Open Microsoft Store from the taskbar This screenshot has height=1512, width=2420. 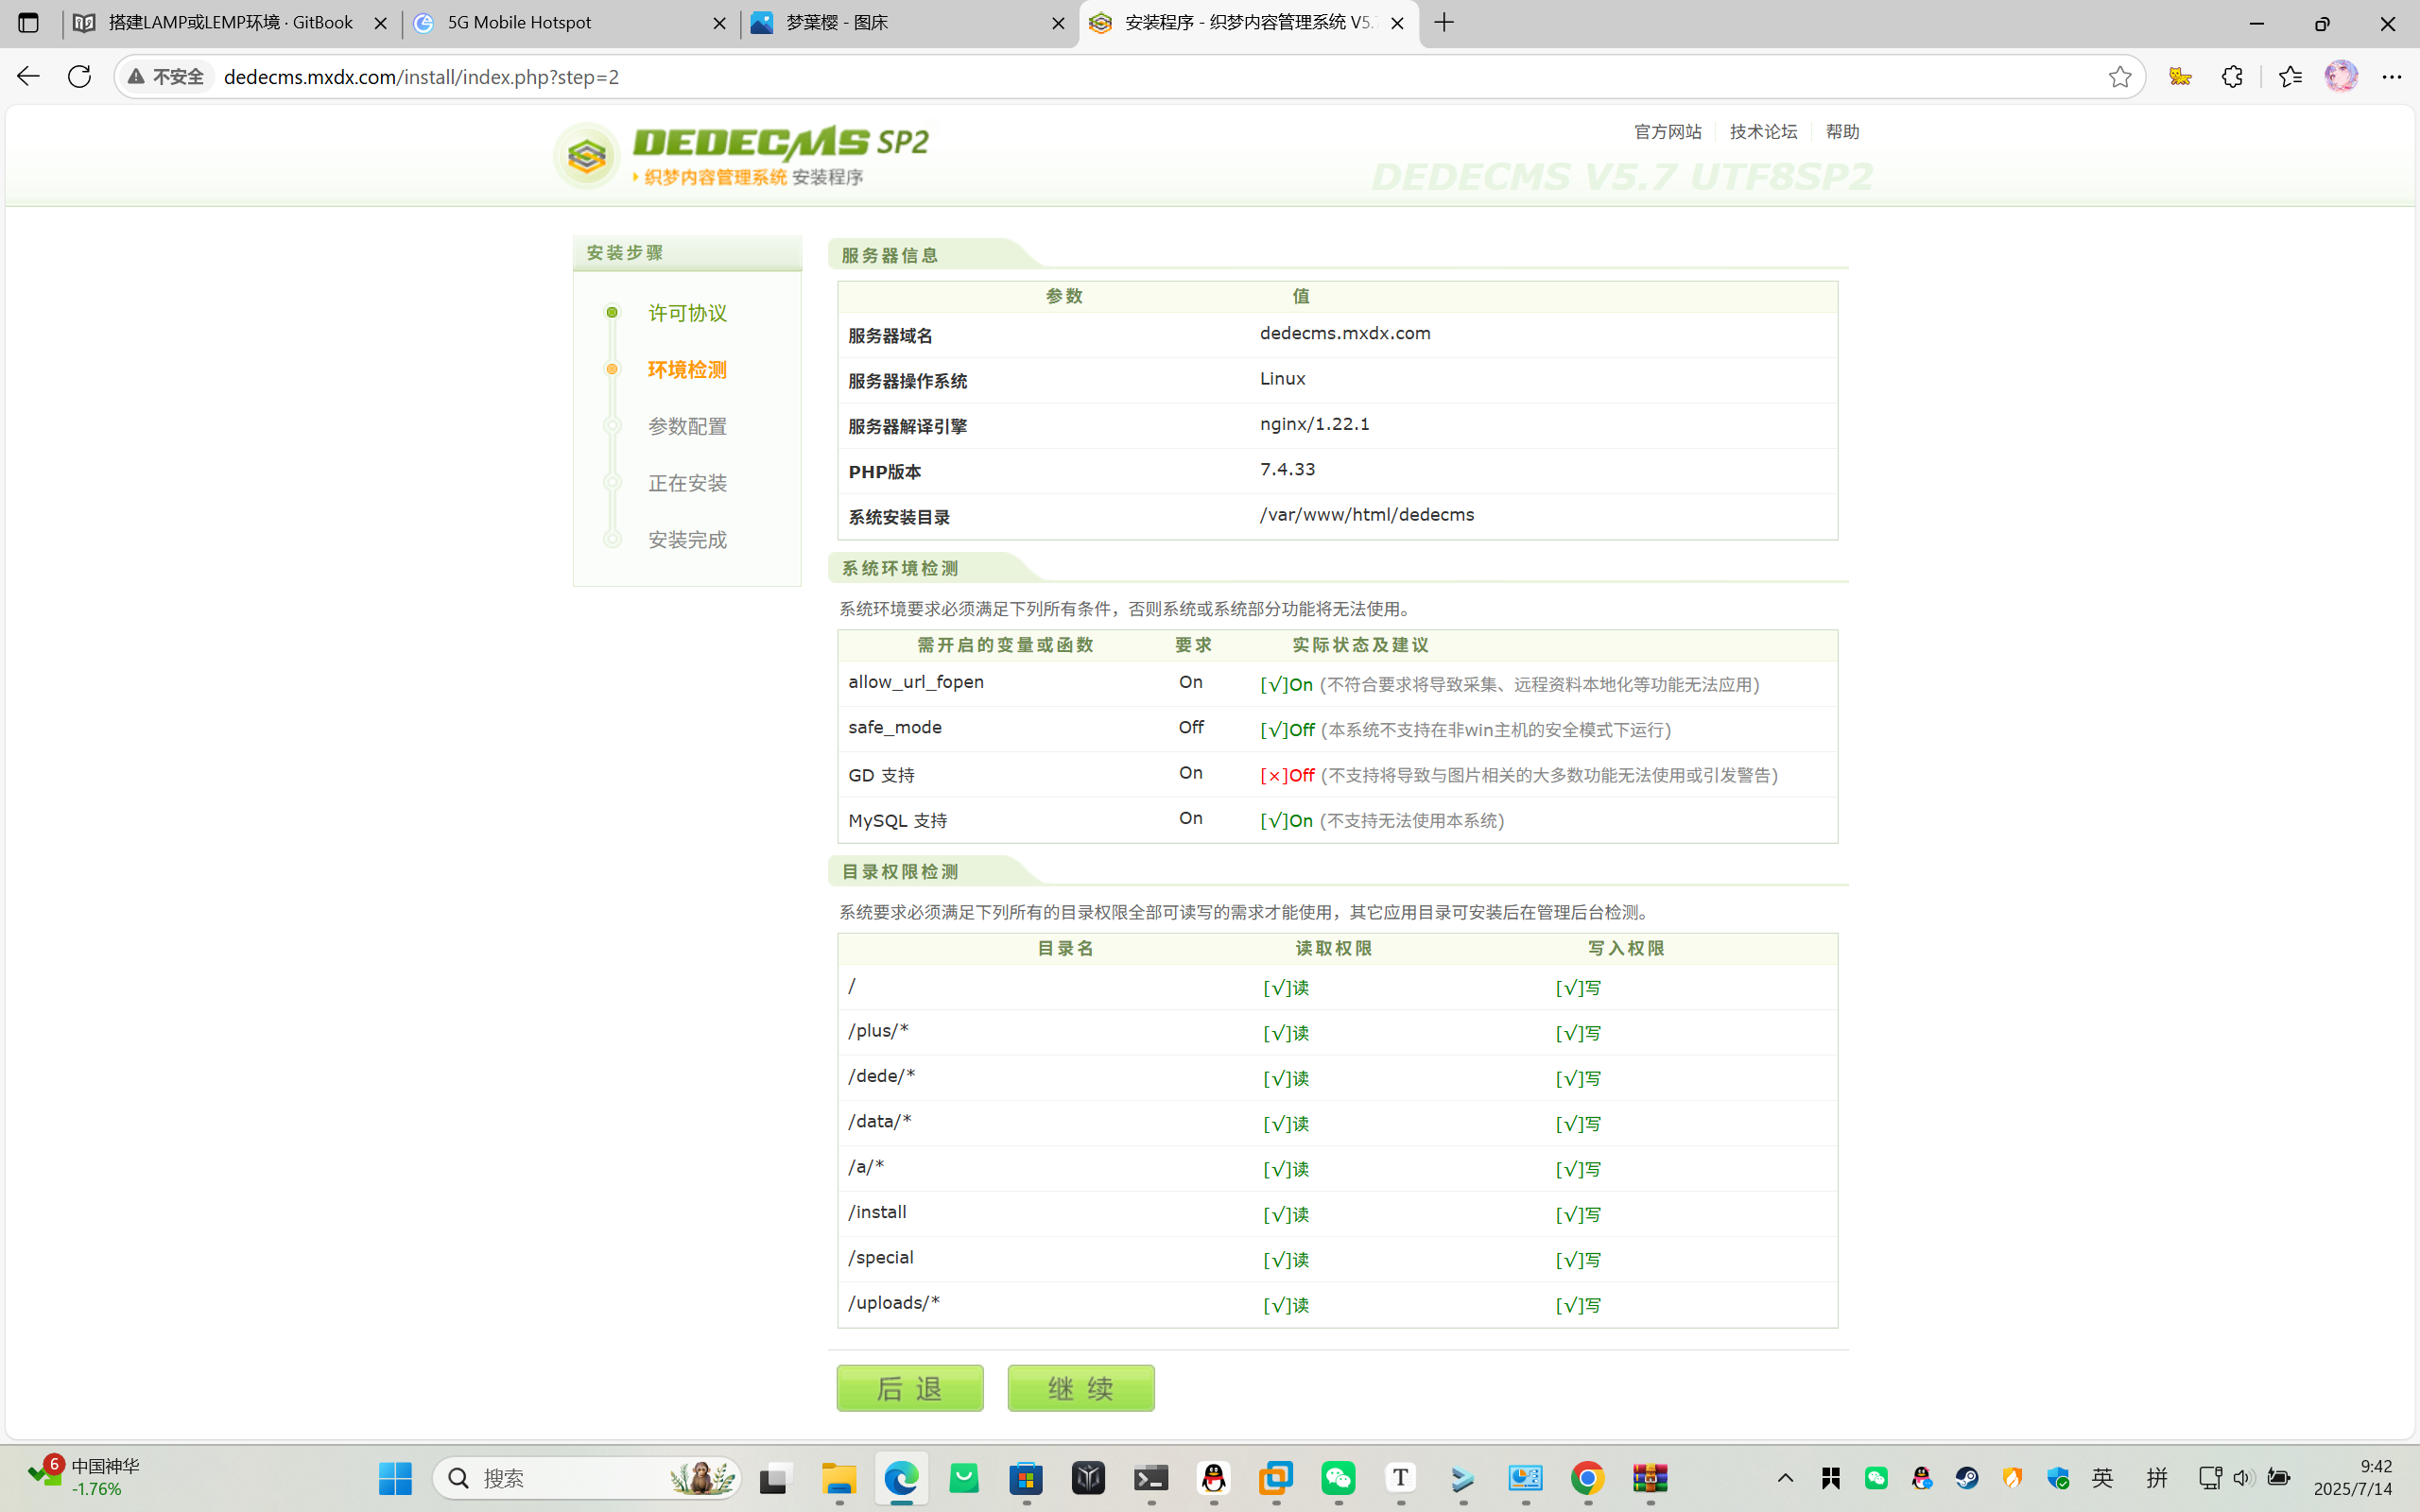click(x=1026, y=1478)
